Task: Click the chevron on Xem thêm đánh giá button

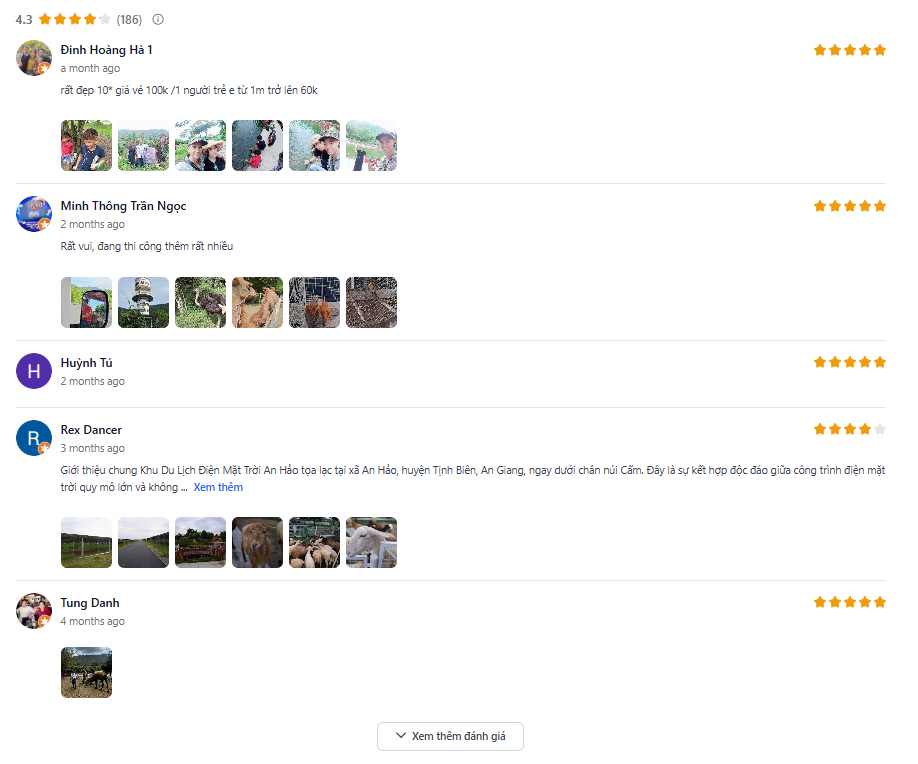Action: point(401,736)
